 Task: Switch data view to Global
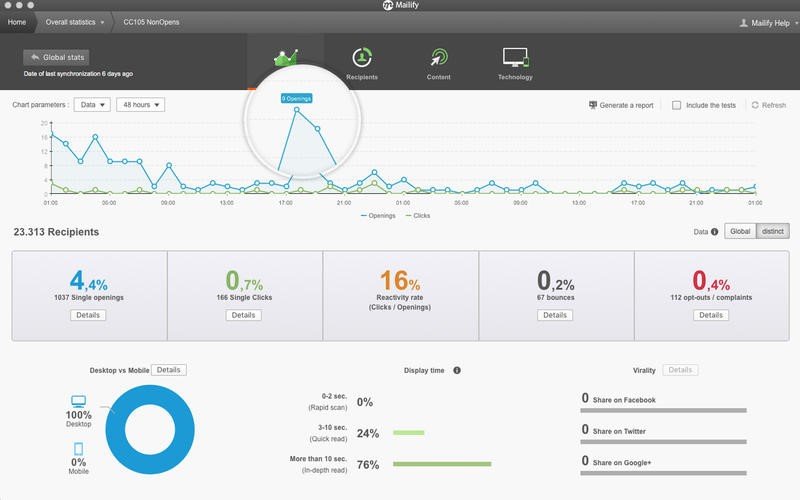(740, 231)
